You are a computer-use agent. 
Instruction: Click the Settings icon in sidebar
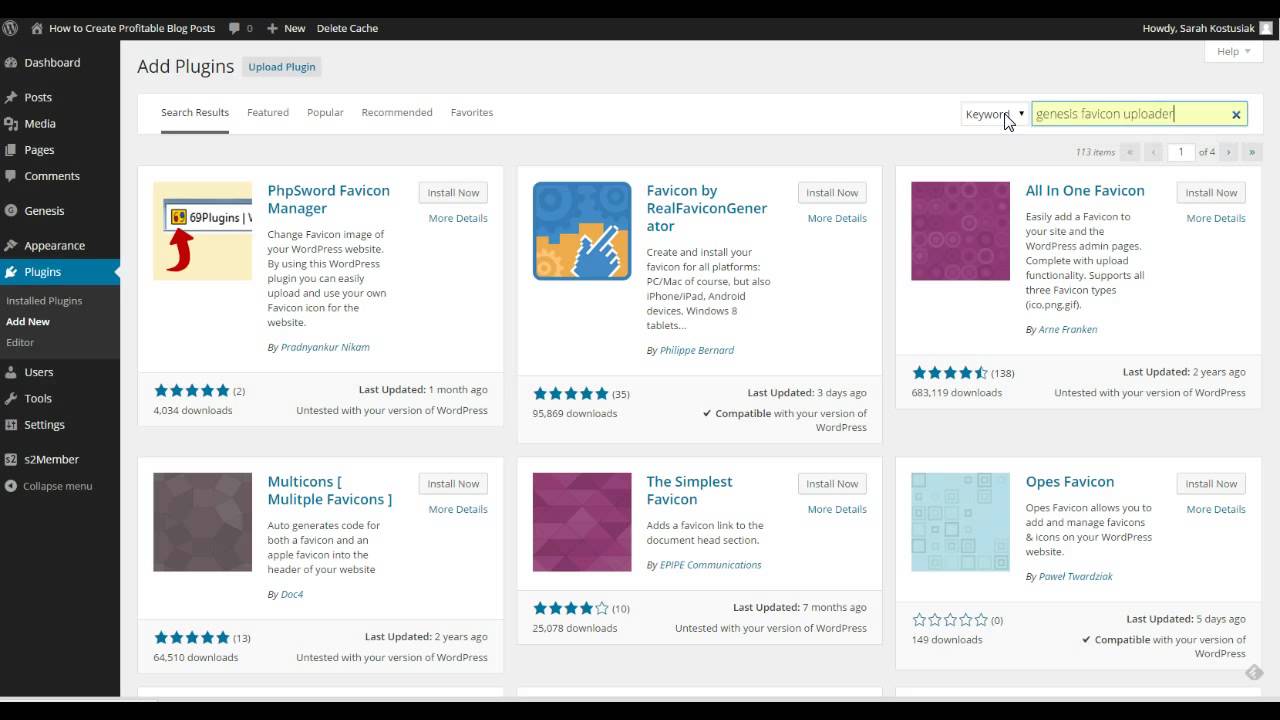11,424
